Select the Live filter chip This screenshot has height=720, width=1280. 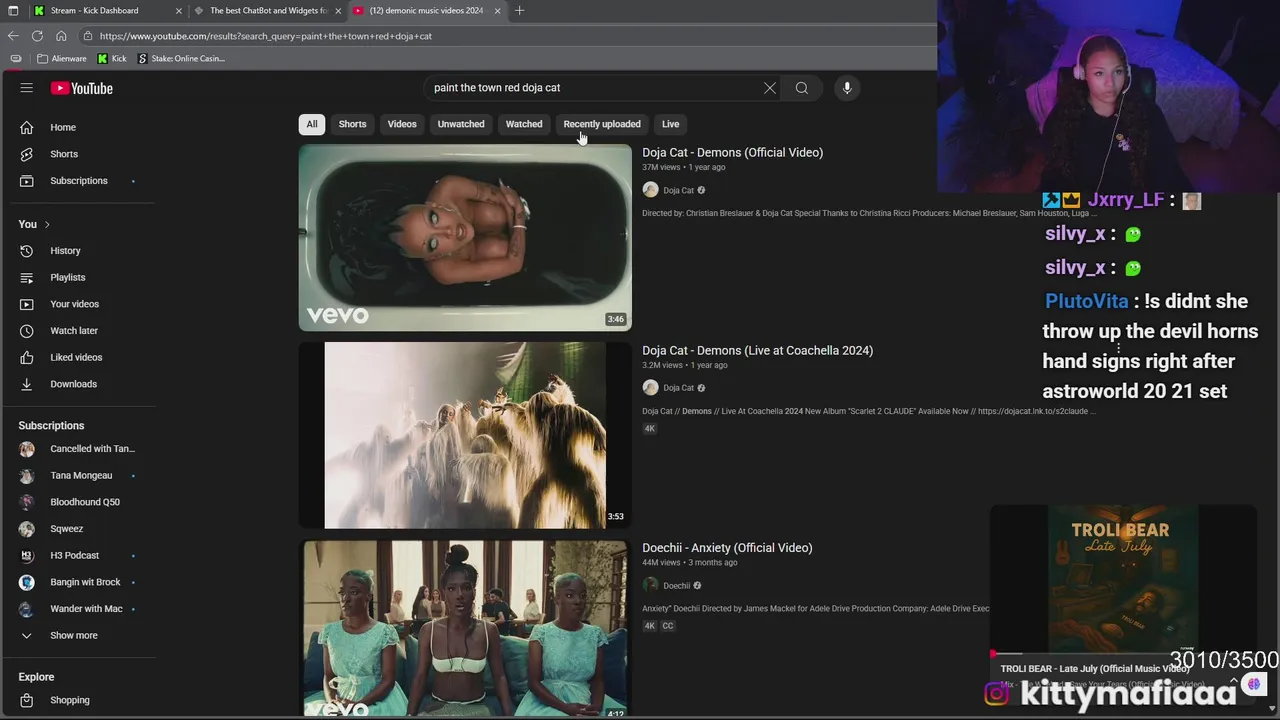pyautogui.click(x=670, y=124)
